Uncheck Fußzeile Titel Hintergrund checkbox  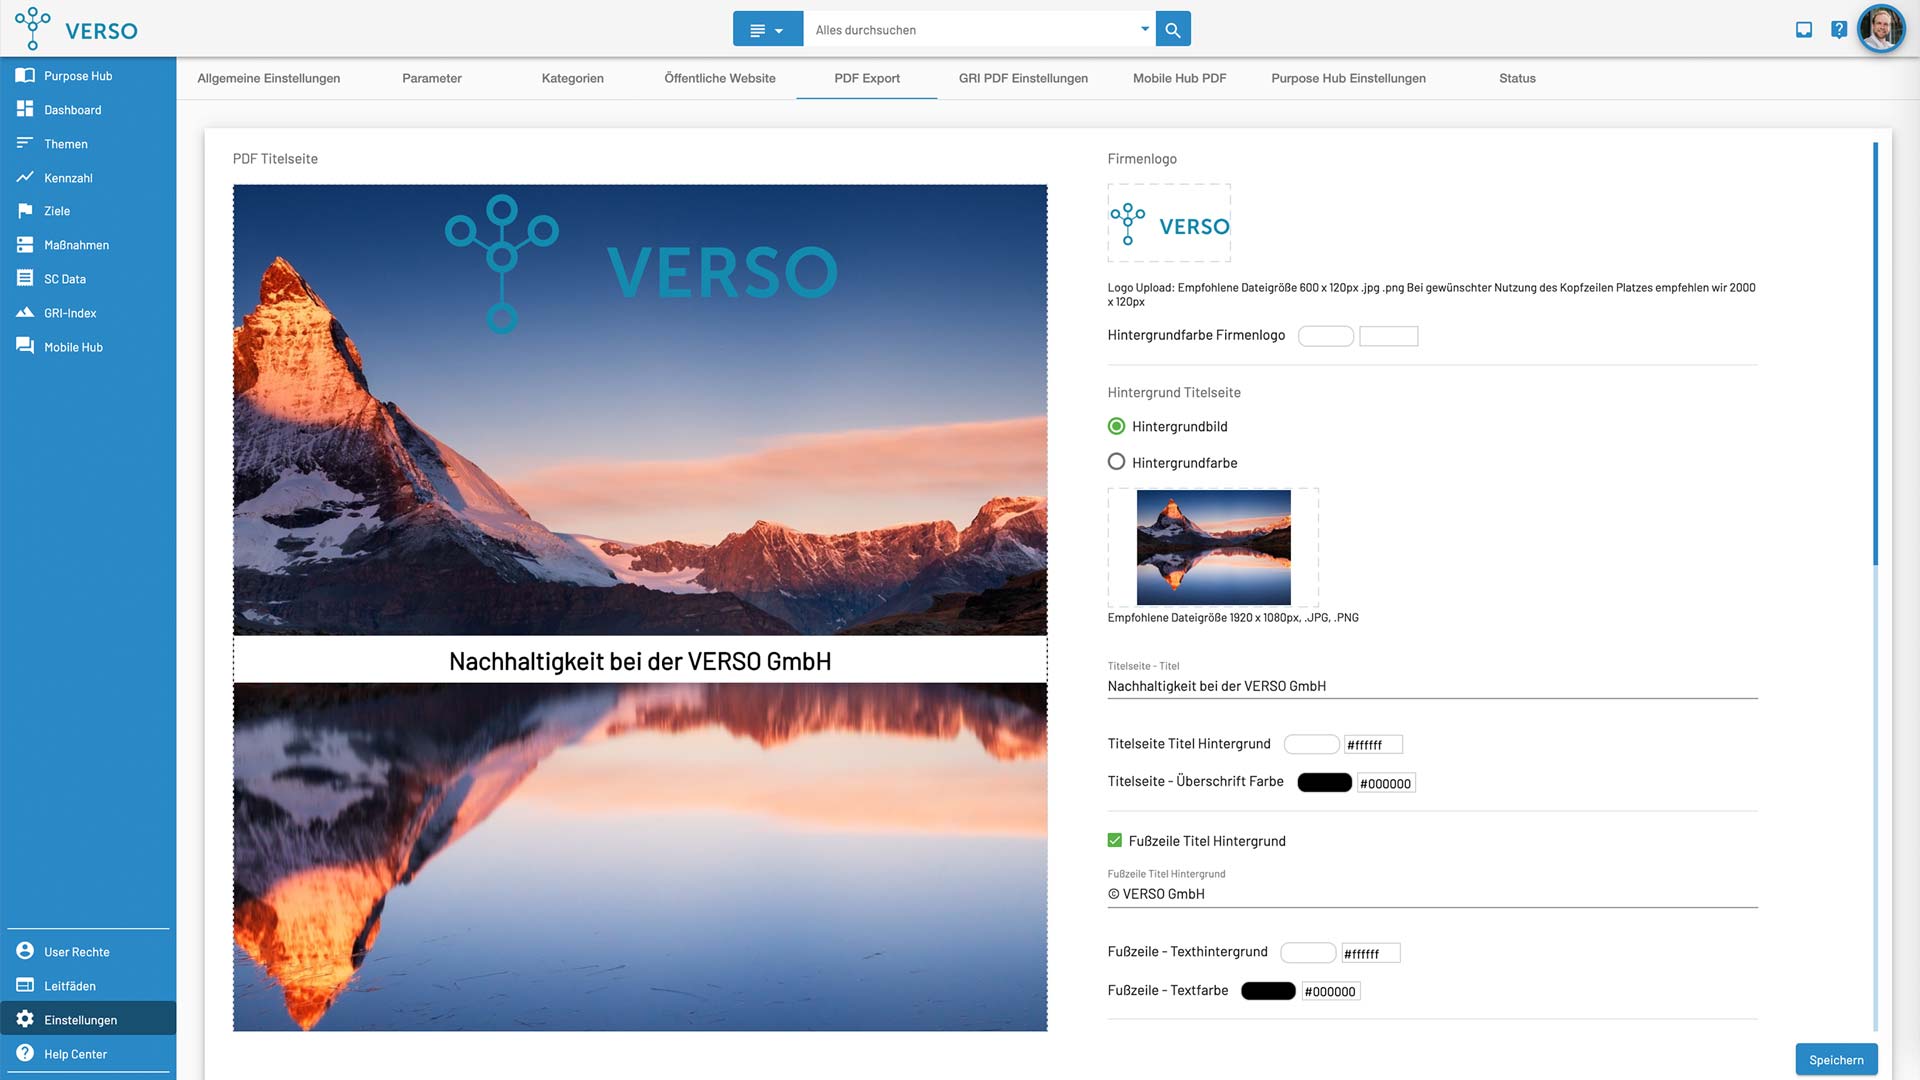click(x=1115, y=841)
